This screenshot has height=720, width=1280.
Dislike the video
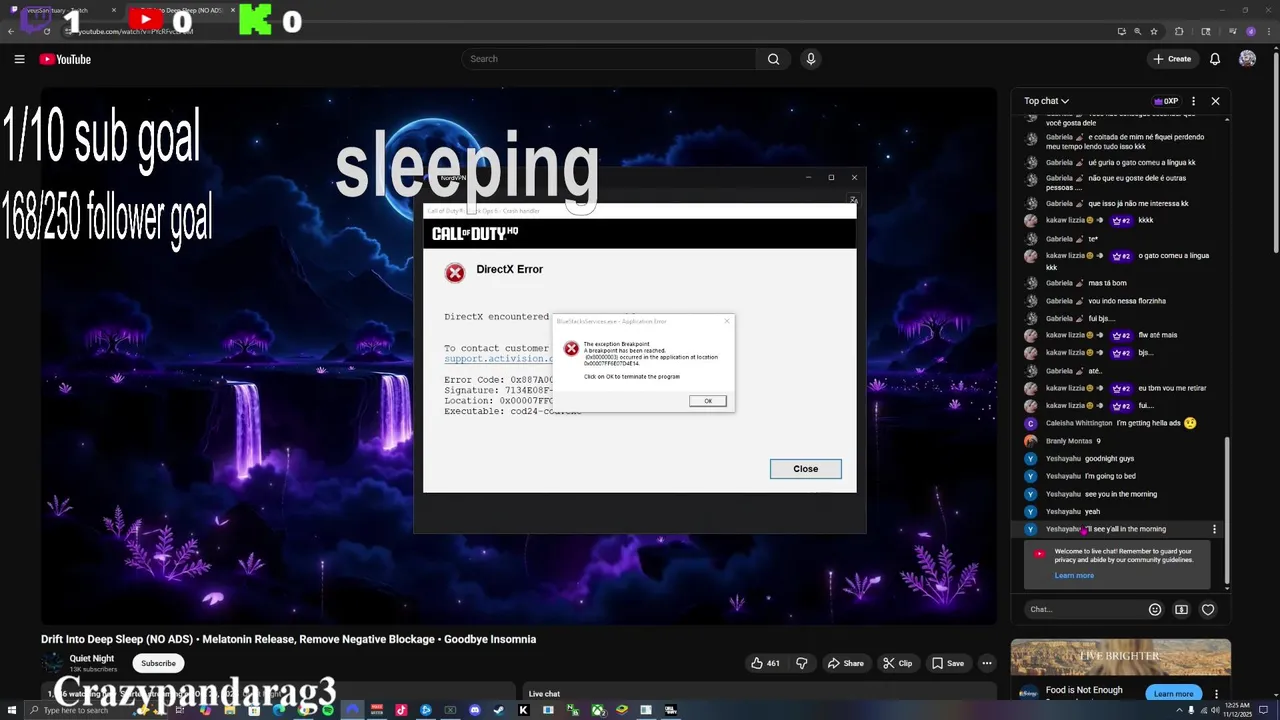click(801, 663)
